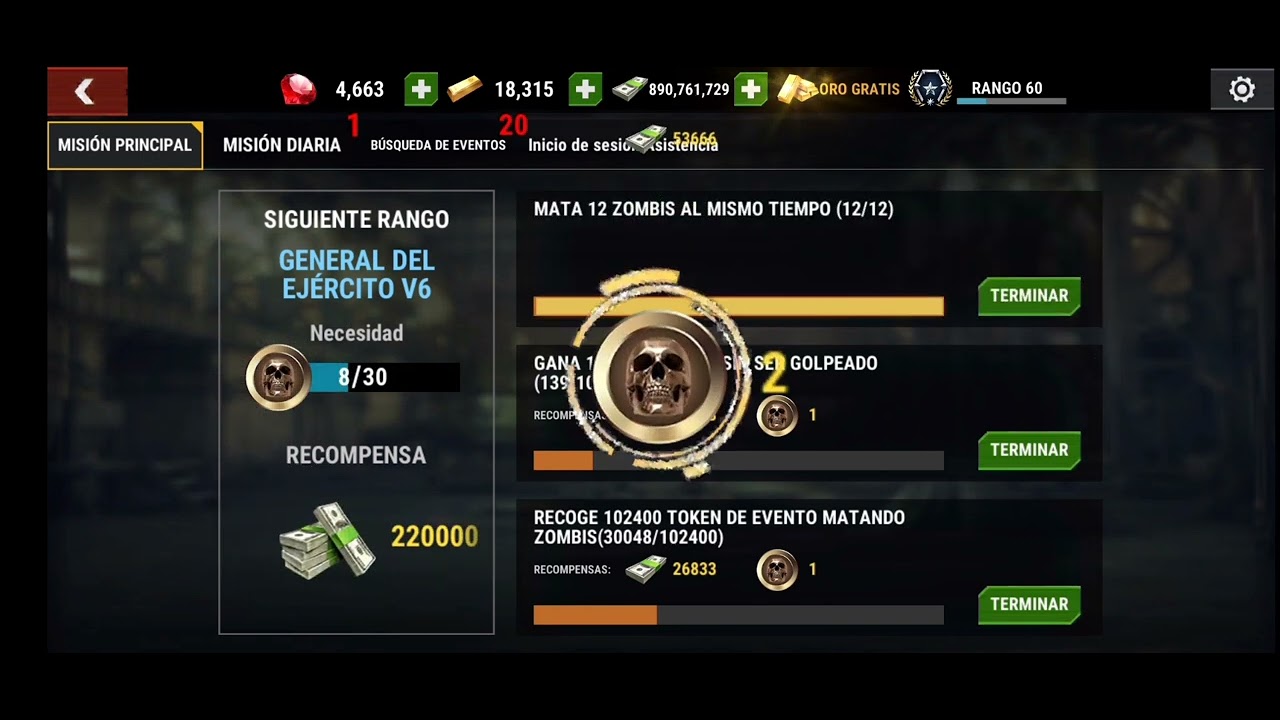1280x720 pixels.
Task: Open the Búsqueda de Eventos tab
Action: 438,145
